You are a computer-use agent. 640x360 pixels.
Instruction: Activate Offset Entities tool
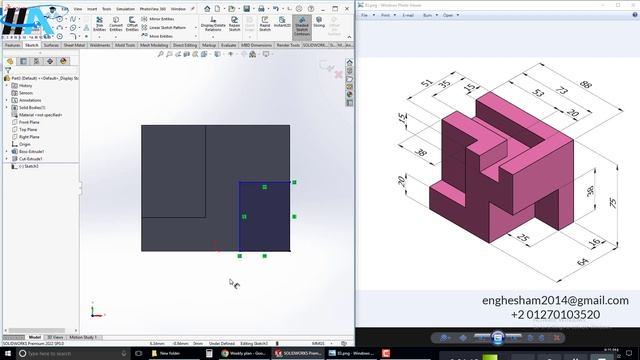pos(132,24)
